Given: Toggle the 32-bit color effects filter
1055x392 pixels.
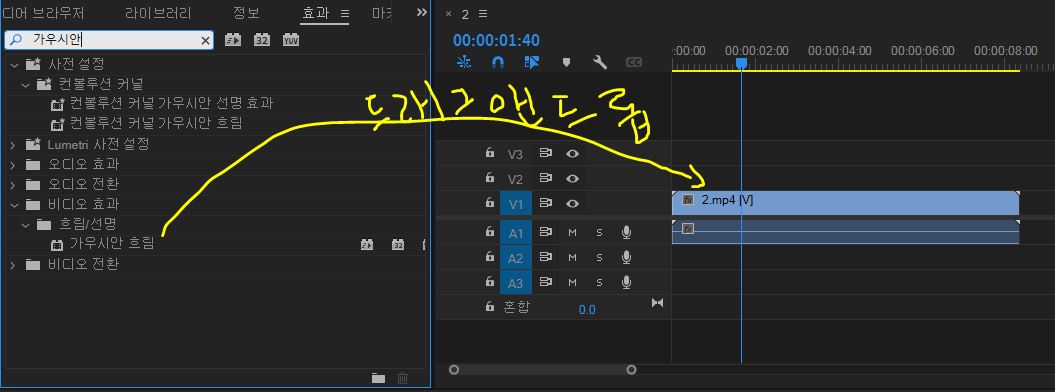Looking at the screenshot, I should [x=262, y=40].
